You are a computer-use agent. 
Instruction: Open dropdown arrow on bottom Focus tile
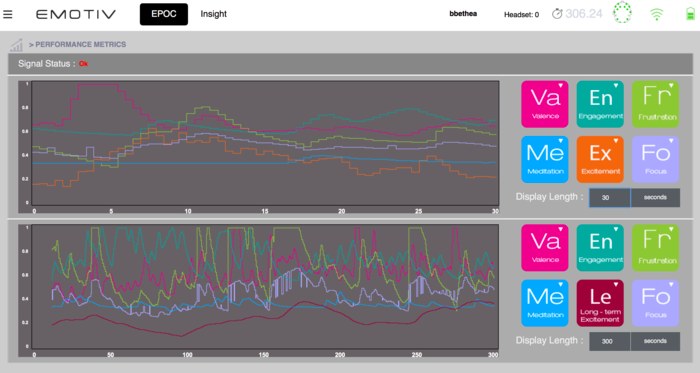click(671, 285)
